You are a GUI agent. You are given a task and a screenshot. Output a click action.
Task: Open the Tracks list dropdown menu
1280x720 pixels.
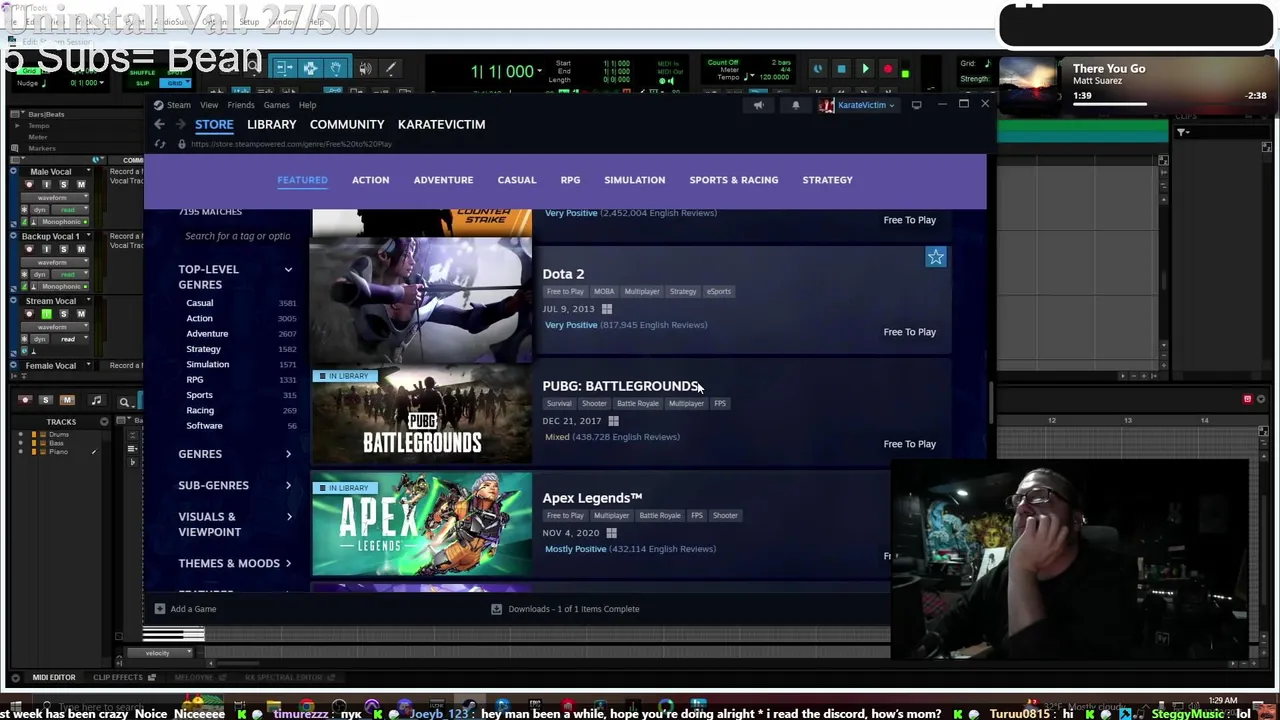104,422
